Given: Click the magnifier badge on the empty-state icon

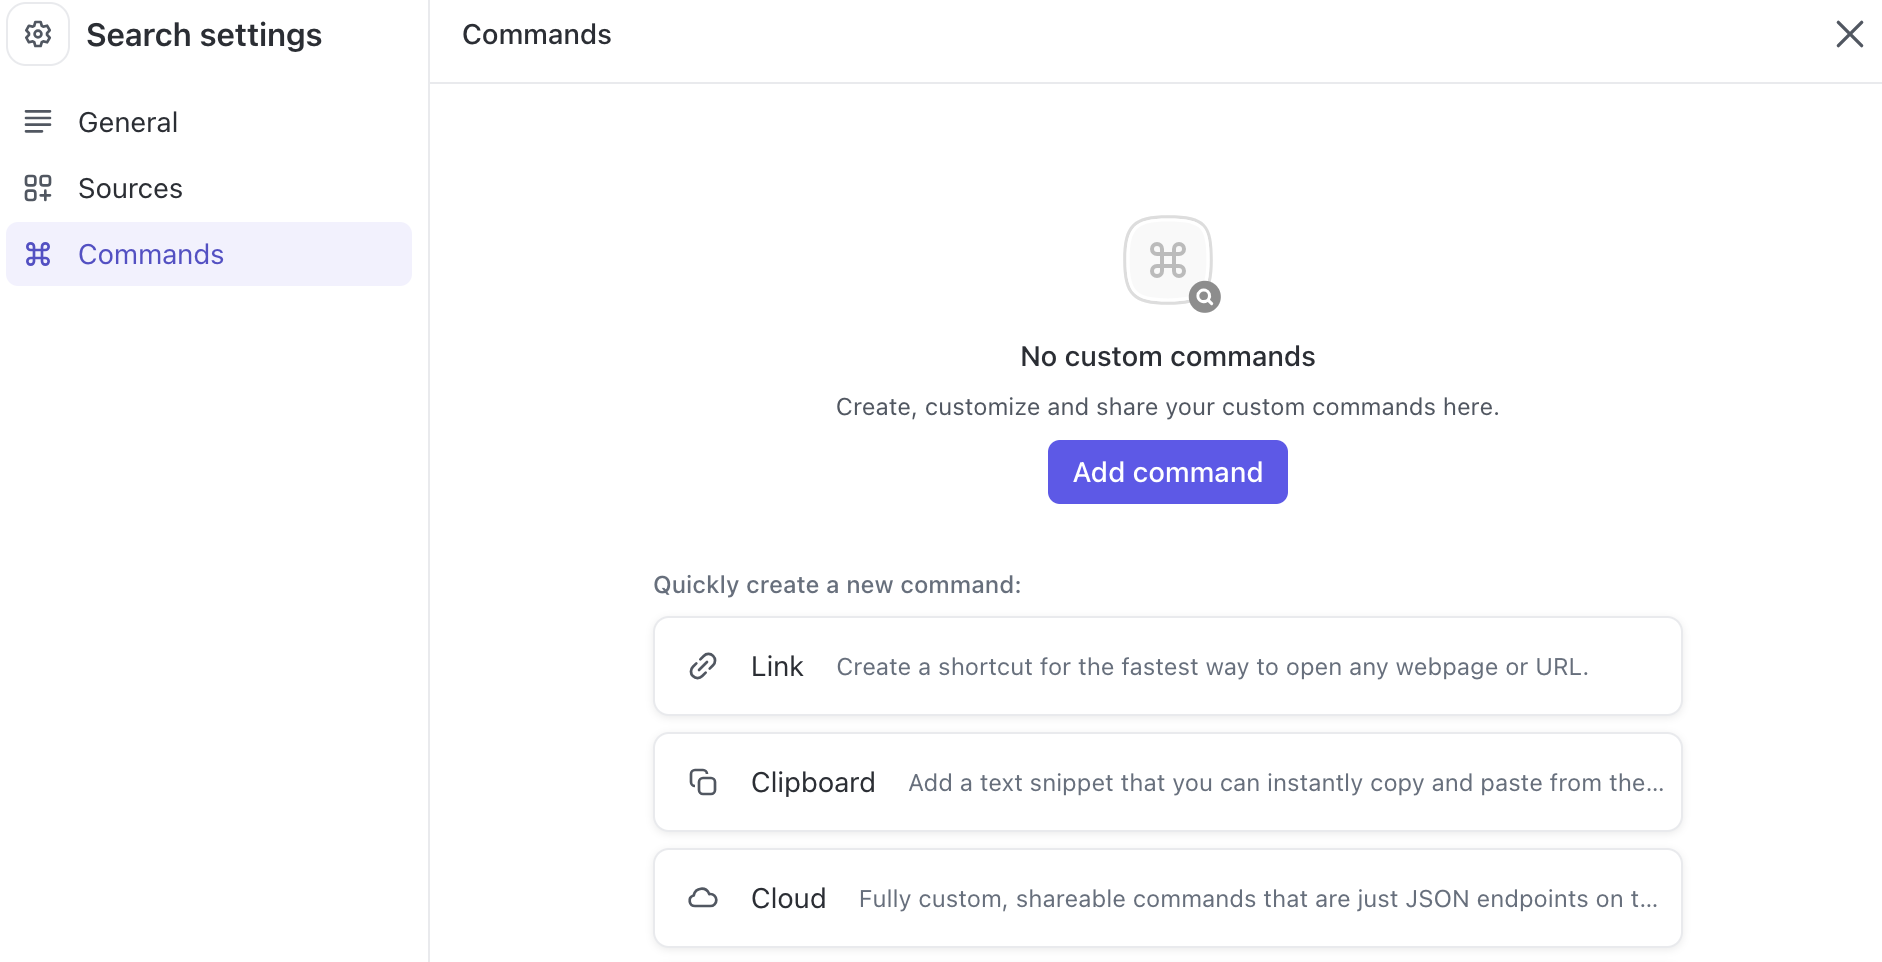Looking at the screenshot, I should (1204, 296).
